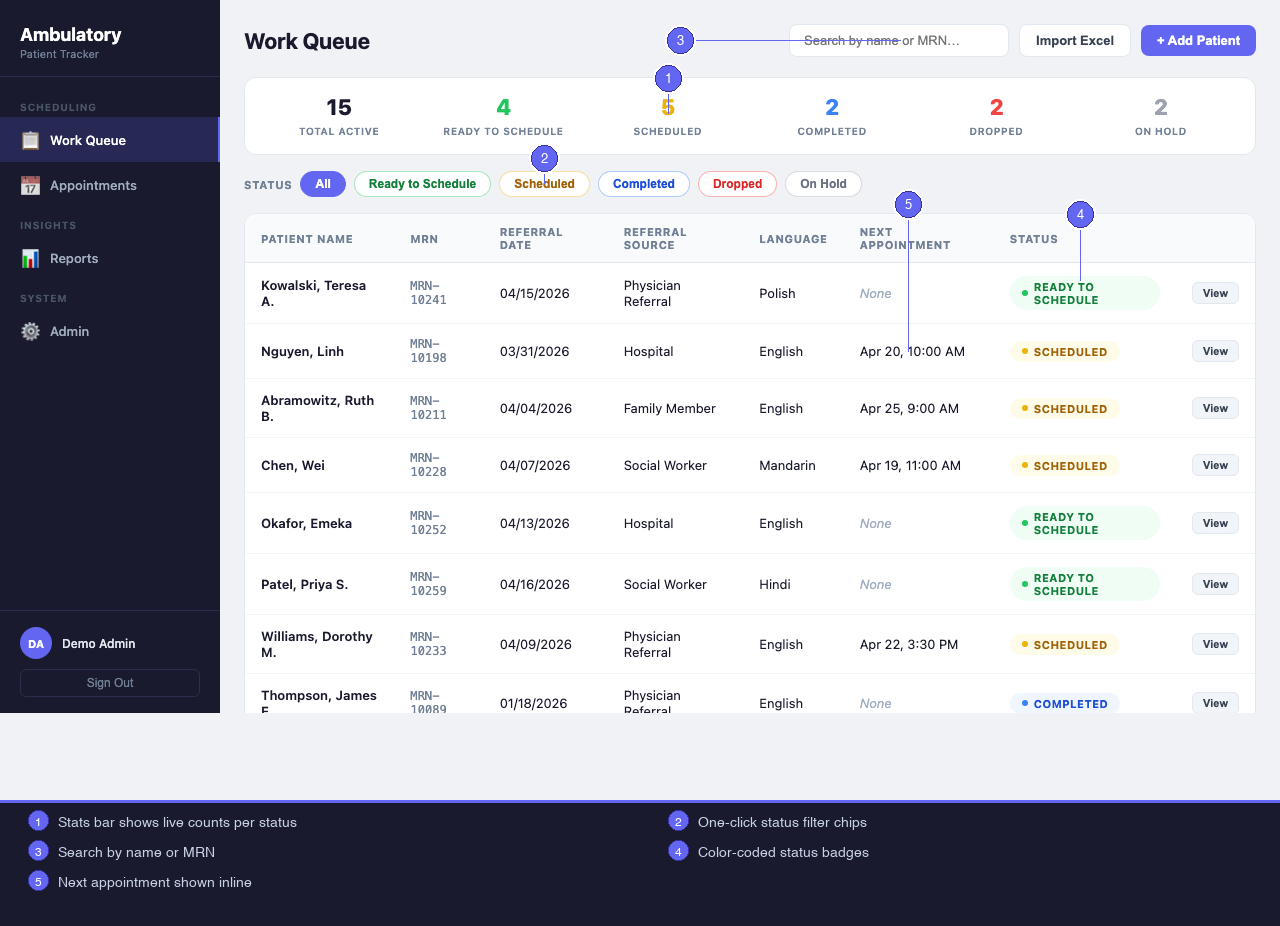Image resolution: width=1280 pixels, height=926 pixels.
Task: Open the Admin section from the sidebar
Action: click(67, 331)
